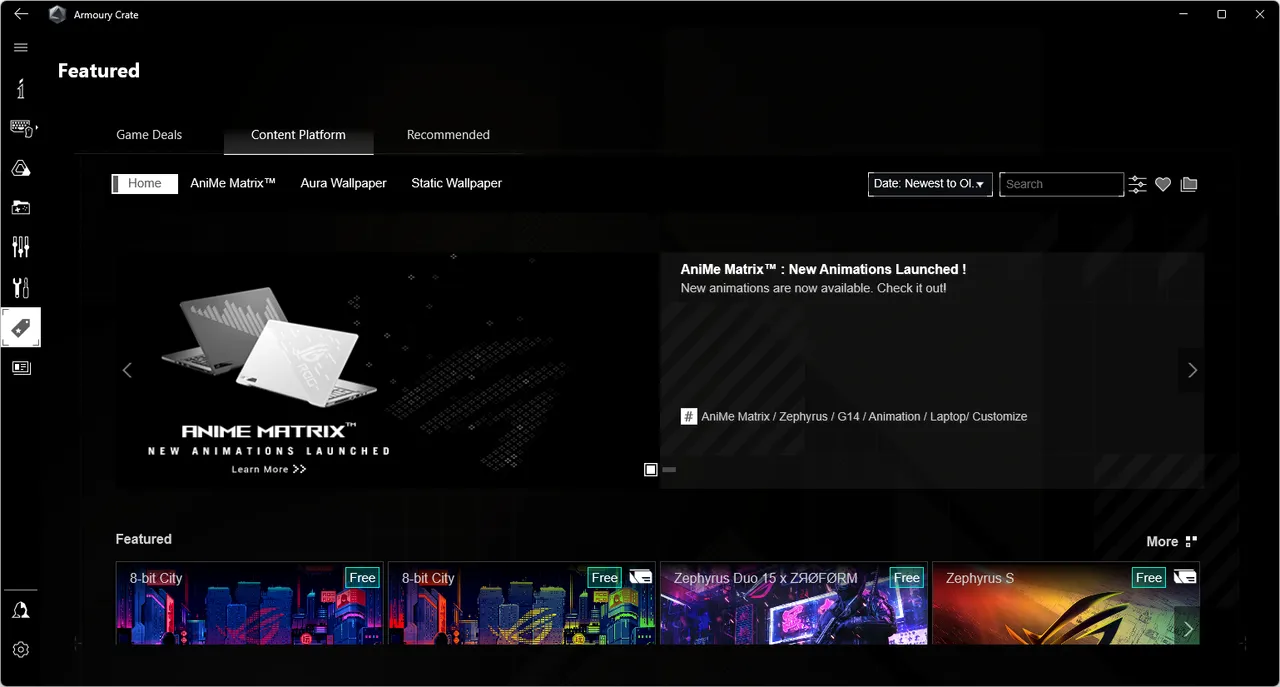The image size is (1280, 687).
Task: Click the Armoury Crate logo icon
Action: pyautogui.click(x=57, y=15)
